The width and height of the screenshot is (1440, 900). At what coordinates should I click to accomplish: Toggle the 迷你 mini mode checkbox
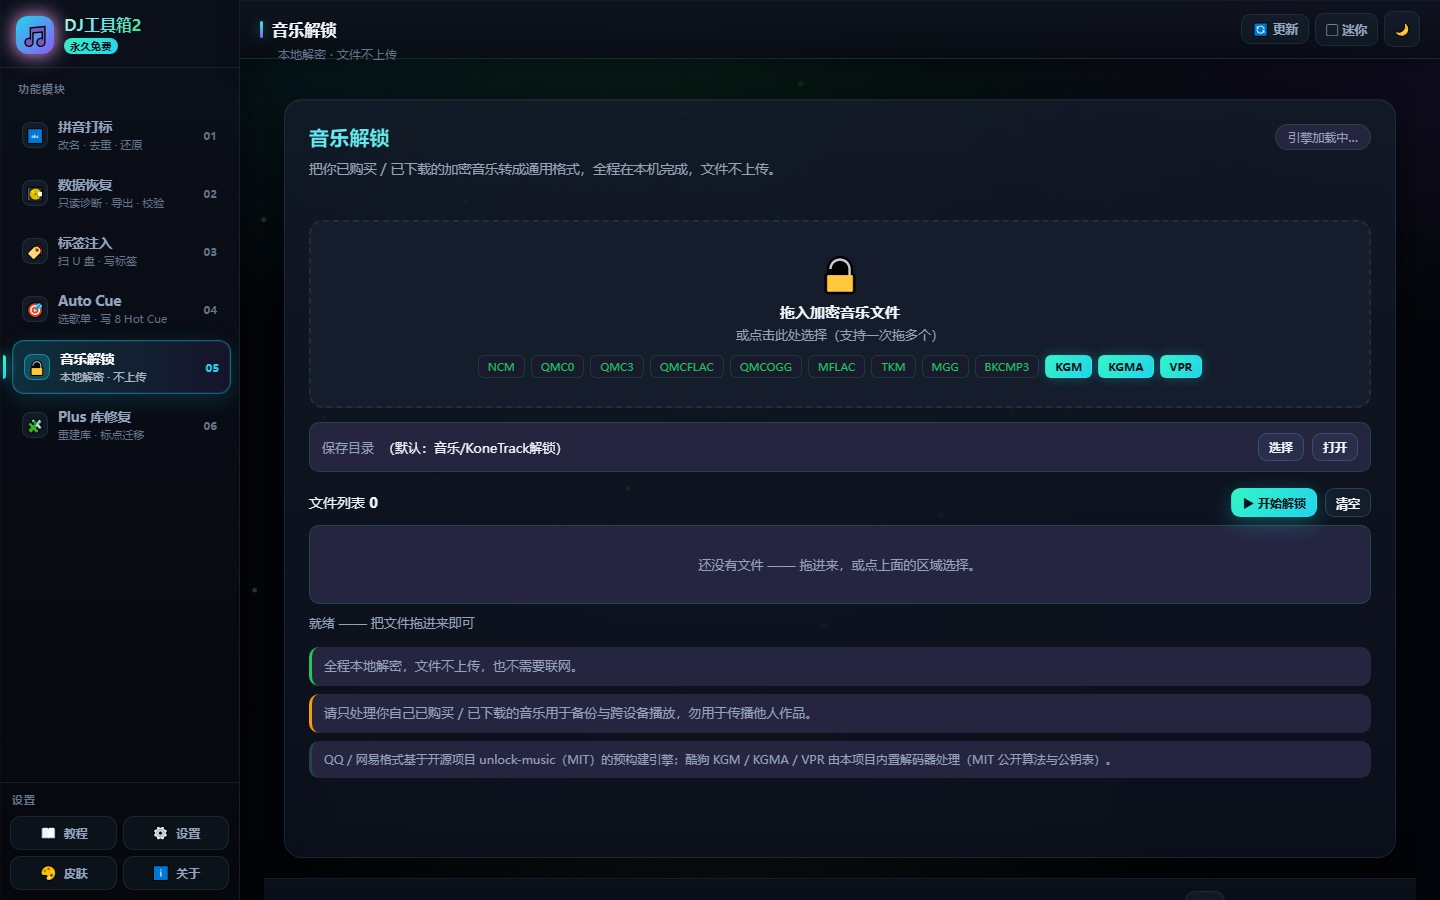[1332, 30]
